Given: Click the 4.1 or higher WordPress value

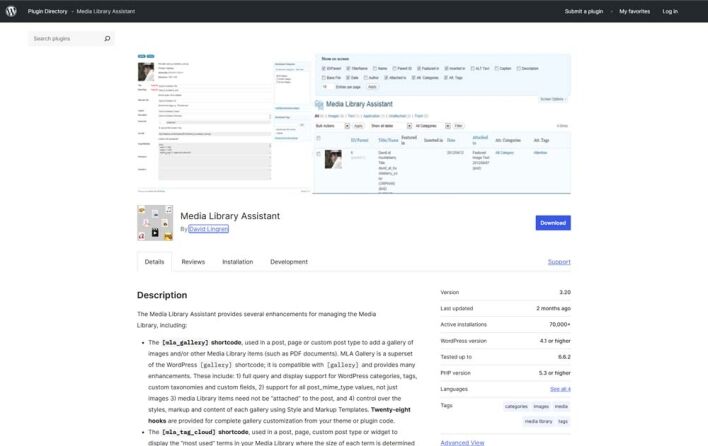Looking at the screenshot, I should coord(555,341).
